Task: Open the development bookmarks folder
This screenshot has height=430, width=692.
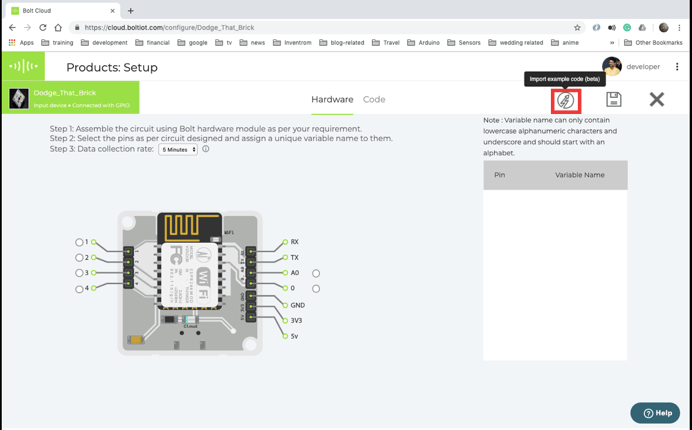Action: (105, 43)
